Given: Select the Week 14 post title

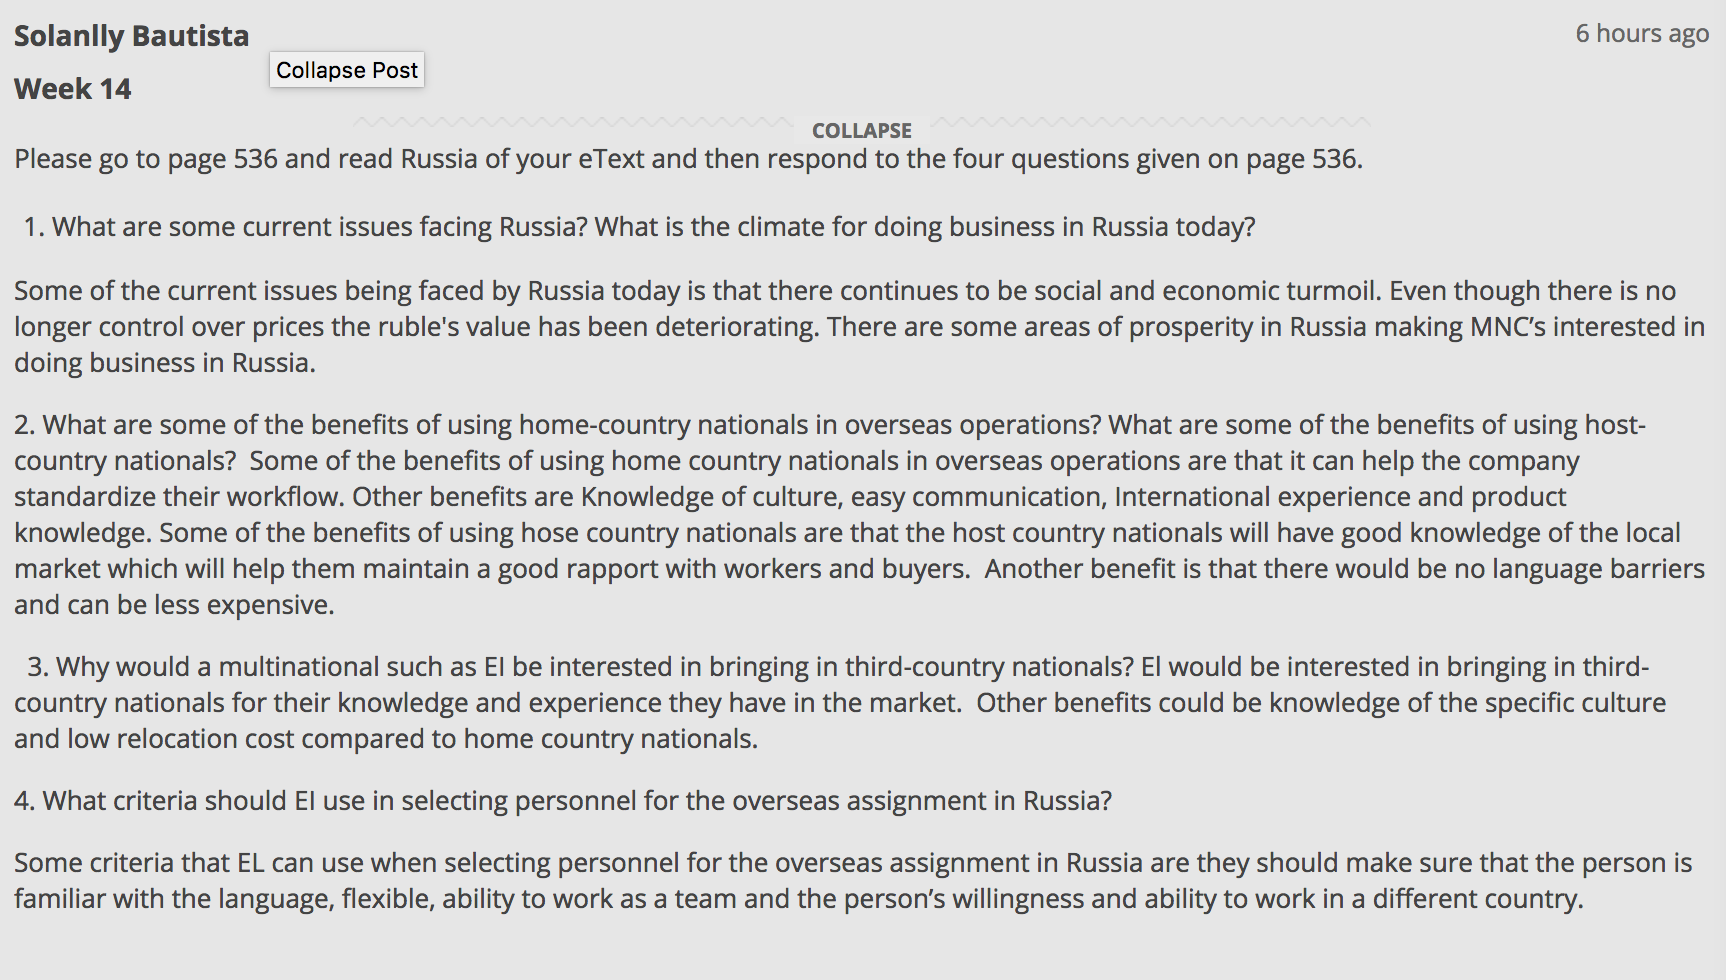Looking at the screenshot, I should [73, 89].
